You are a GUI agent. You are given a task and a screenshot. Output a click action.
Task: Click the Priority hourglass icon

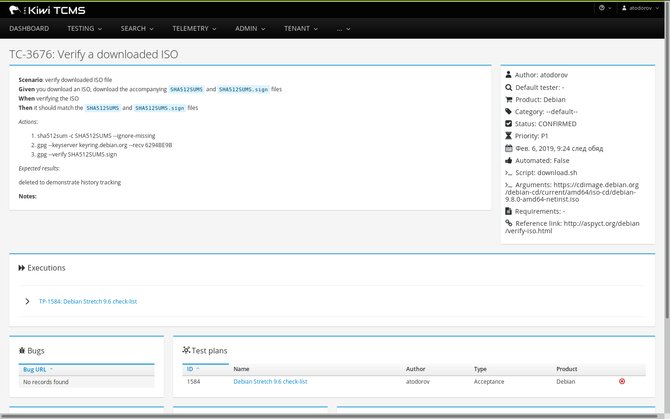coord(508,136)
